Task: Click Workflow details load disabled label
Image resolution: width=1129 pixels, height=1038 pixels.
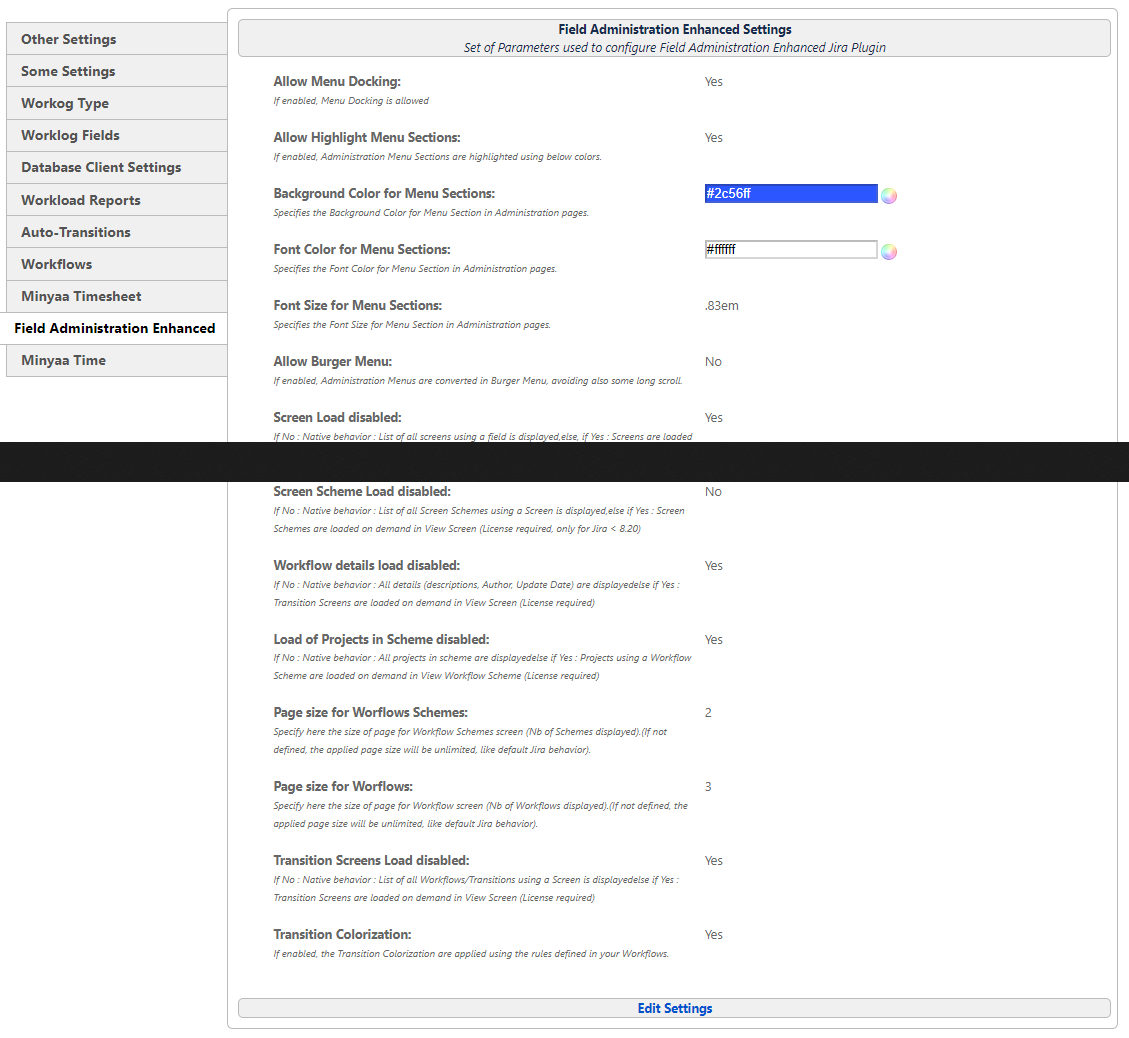Action: tap(366, 566)
